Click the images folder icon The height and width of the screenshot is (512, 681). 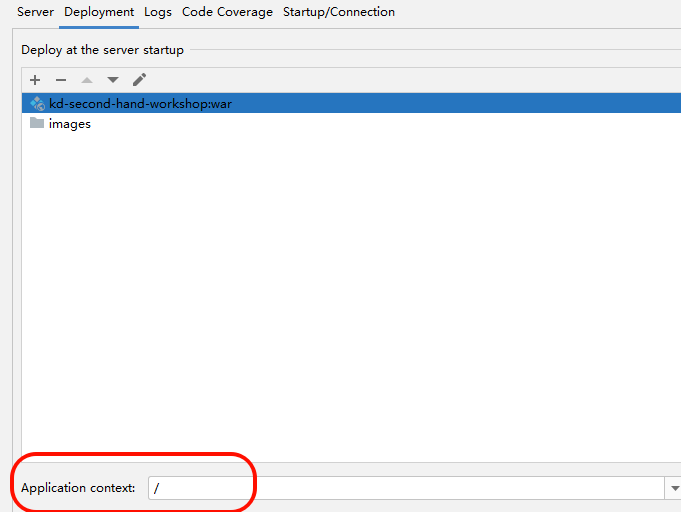(x=37, y=123)
